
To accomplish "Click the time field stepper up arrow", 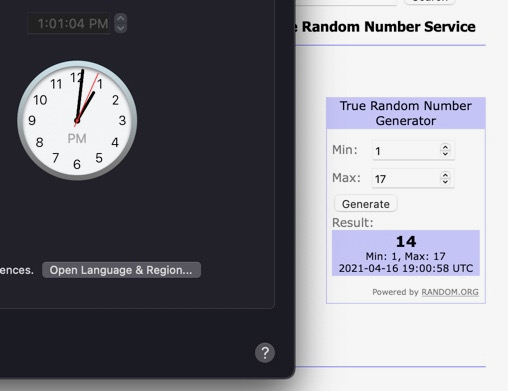I will (121, 19).
